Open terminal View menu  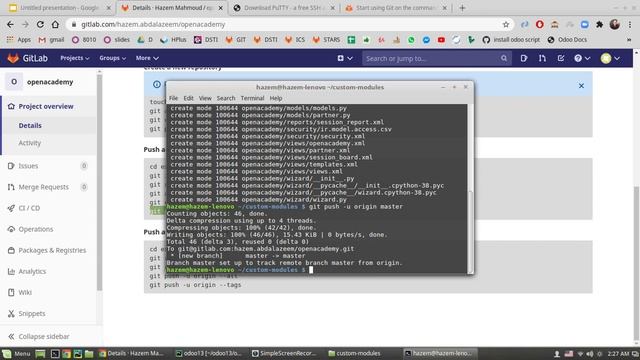(x=205, y=98)
